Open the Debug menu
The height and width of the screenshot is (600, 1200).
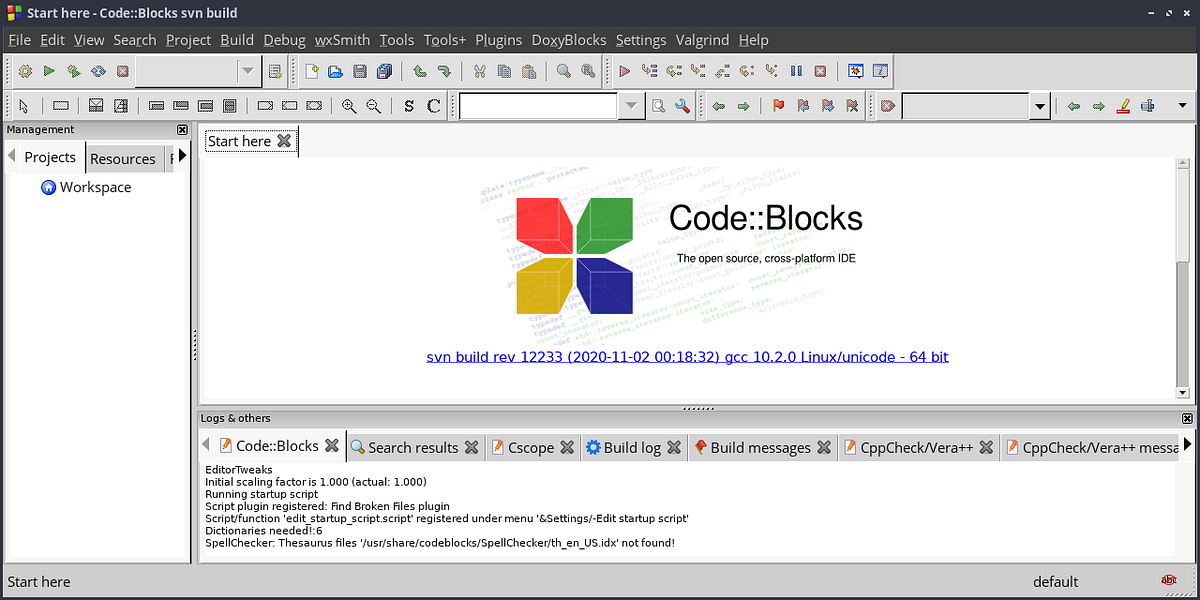(285, 40)
